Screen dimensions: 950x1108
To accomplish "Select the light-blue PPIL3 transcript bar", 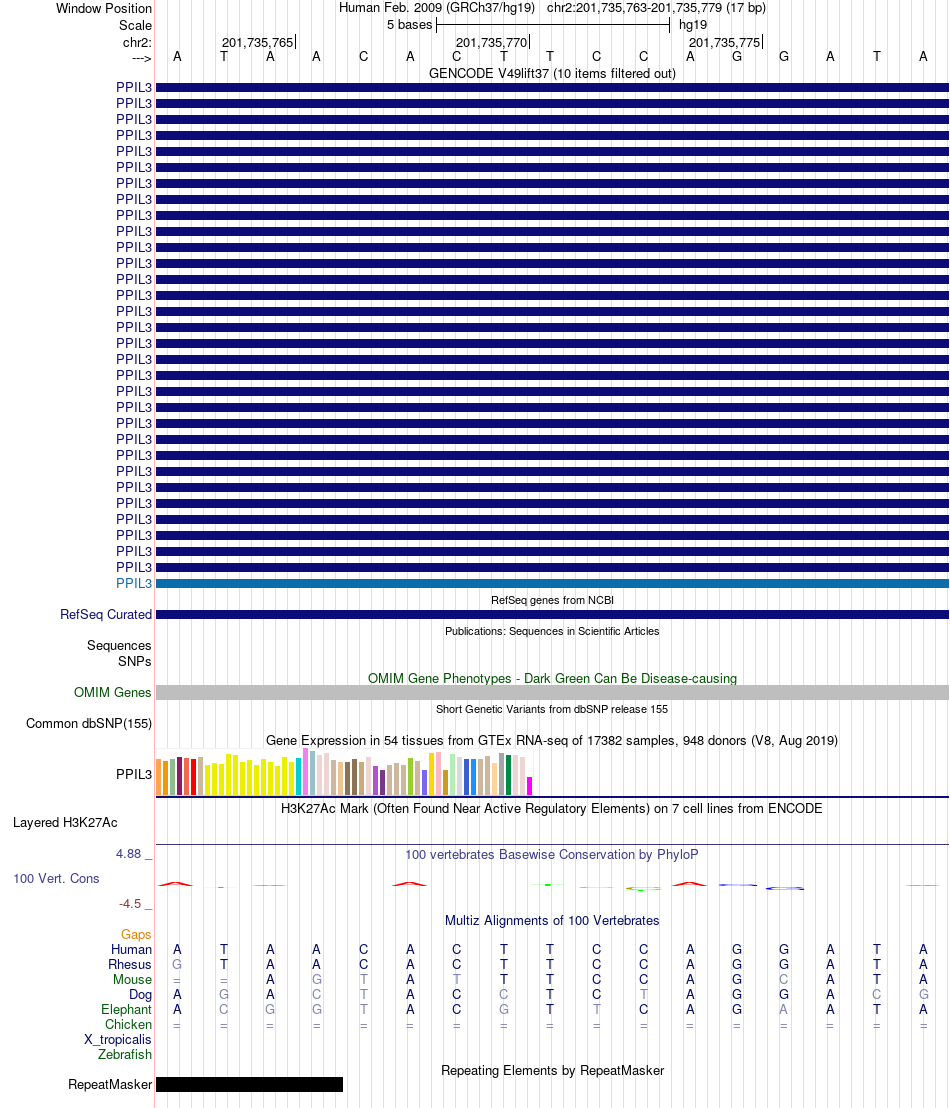I will click(x=552, y=584).
